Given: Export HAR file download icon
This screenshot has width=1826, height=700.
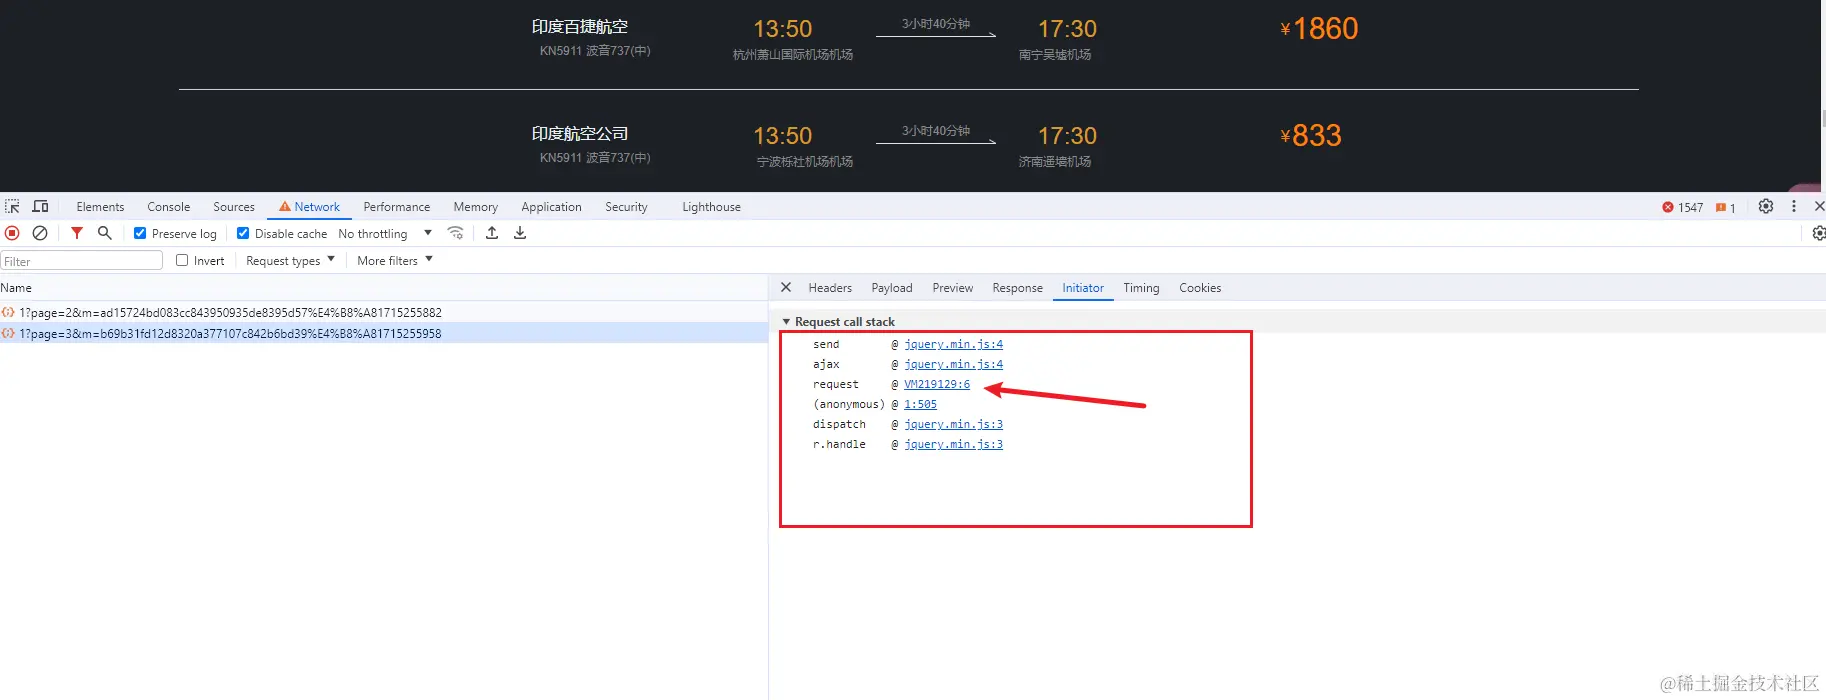Looking at the screenshot, I should point(520,233).
